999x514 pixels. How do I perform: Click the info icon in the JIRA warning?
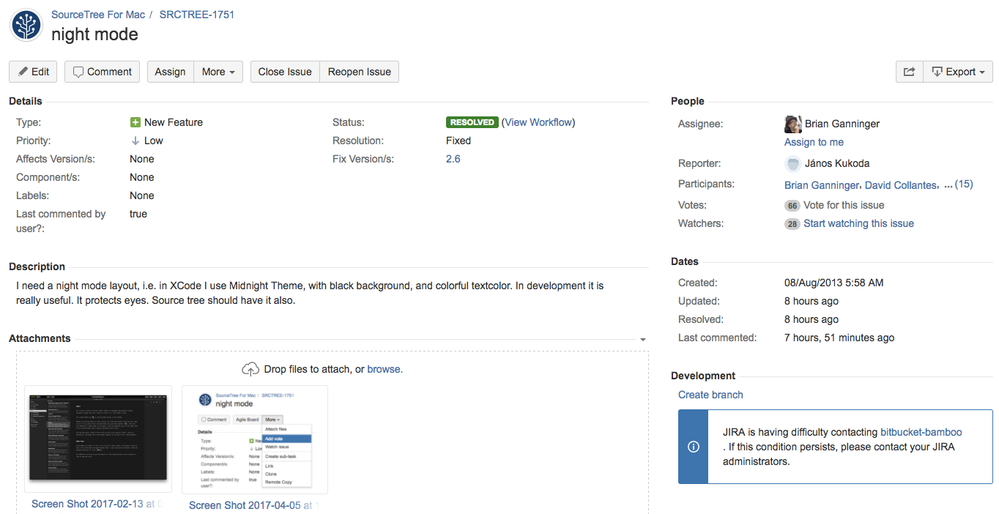tap(693, 446)
